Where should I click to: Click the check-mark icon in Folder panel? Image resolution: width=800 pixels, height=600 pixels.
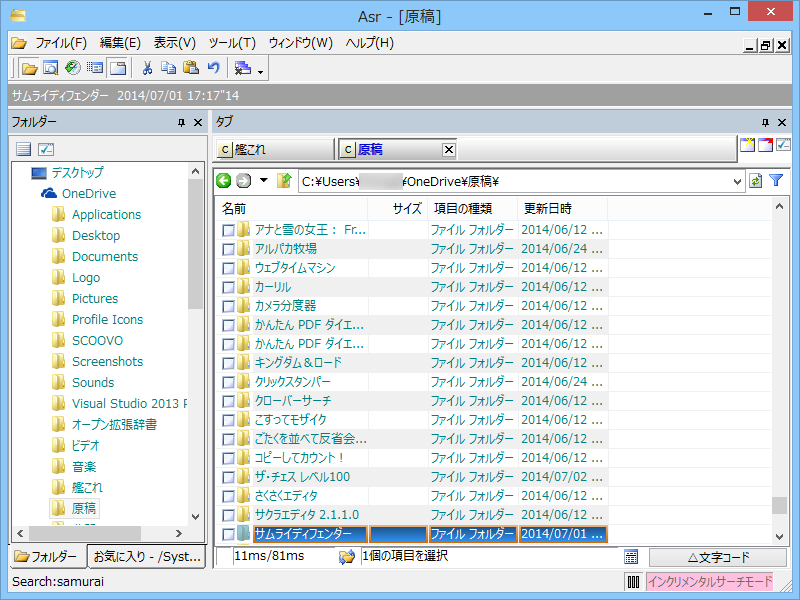[46, 149]
